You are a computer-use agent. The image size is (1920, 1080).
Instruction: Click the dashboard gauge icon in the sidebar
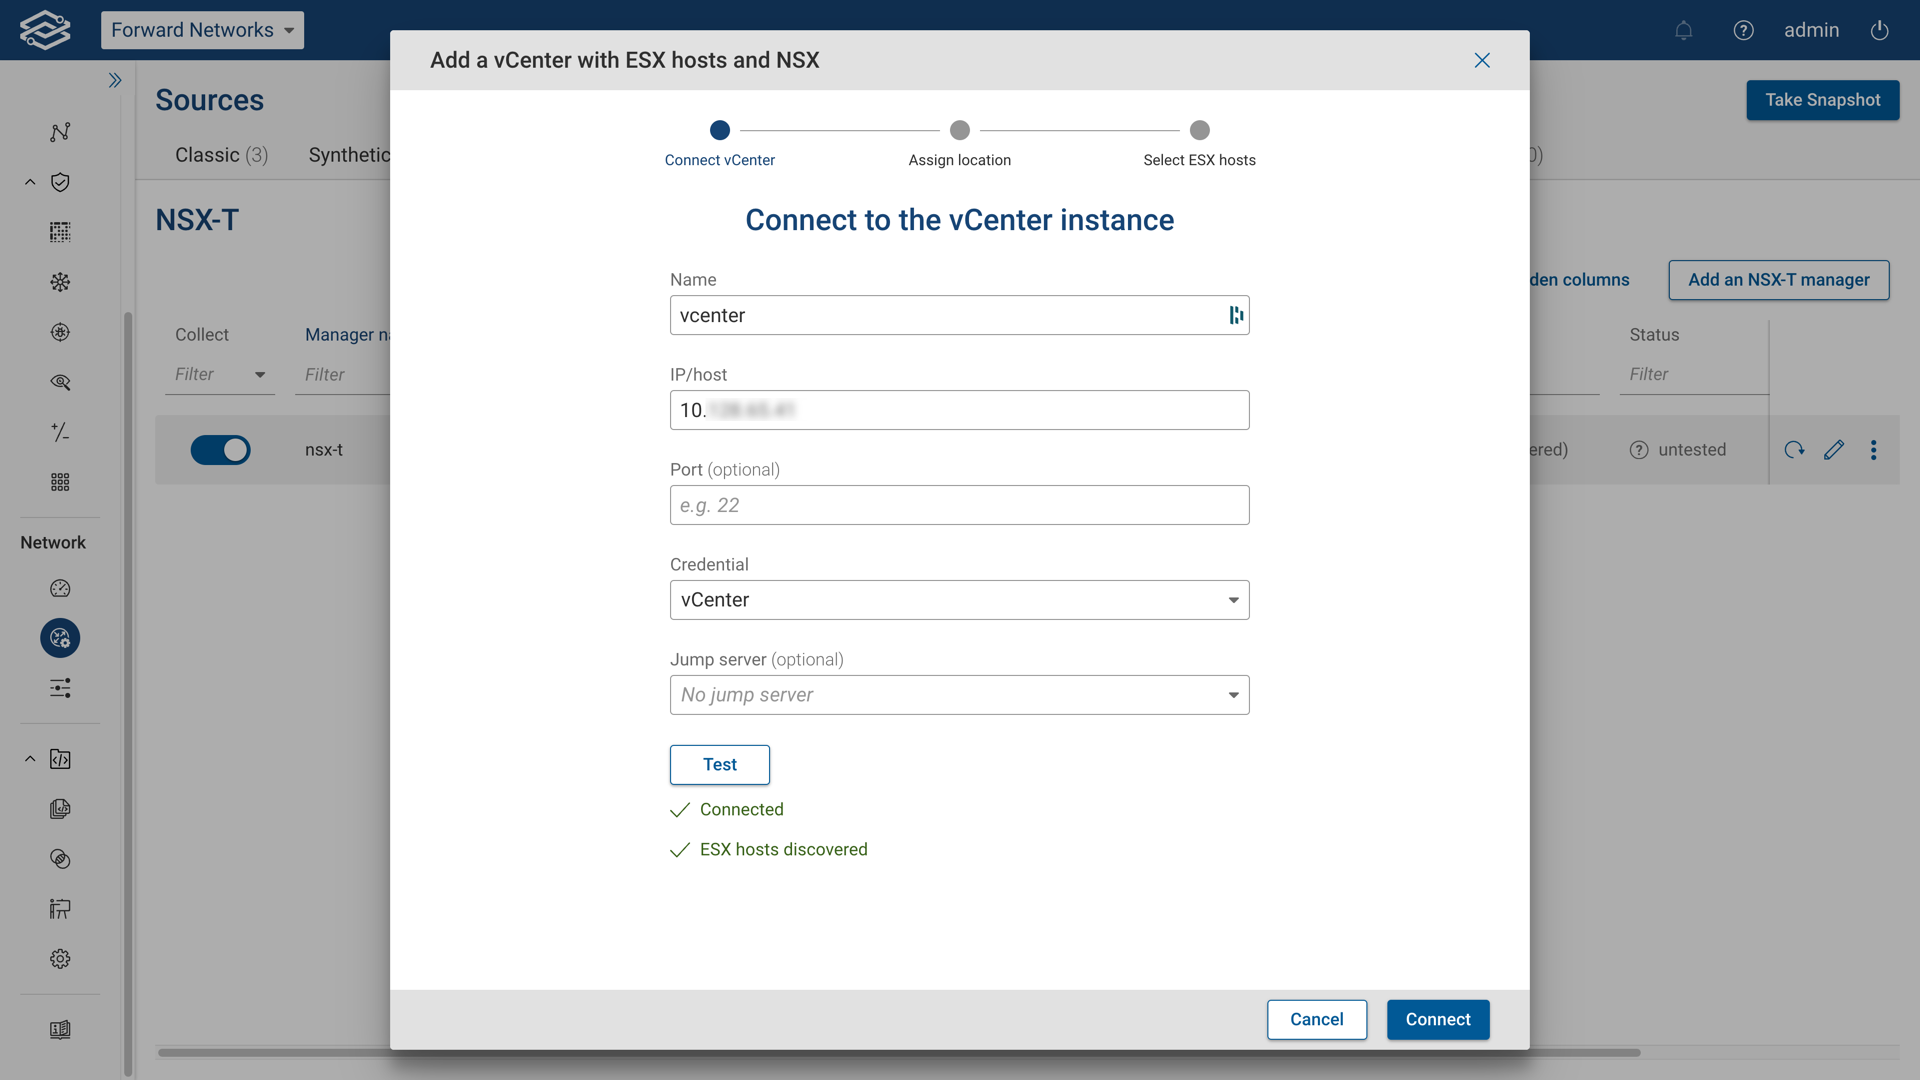click(x=60, y=588)
